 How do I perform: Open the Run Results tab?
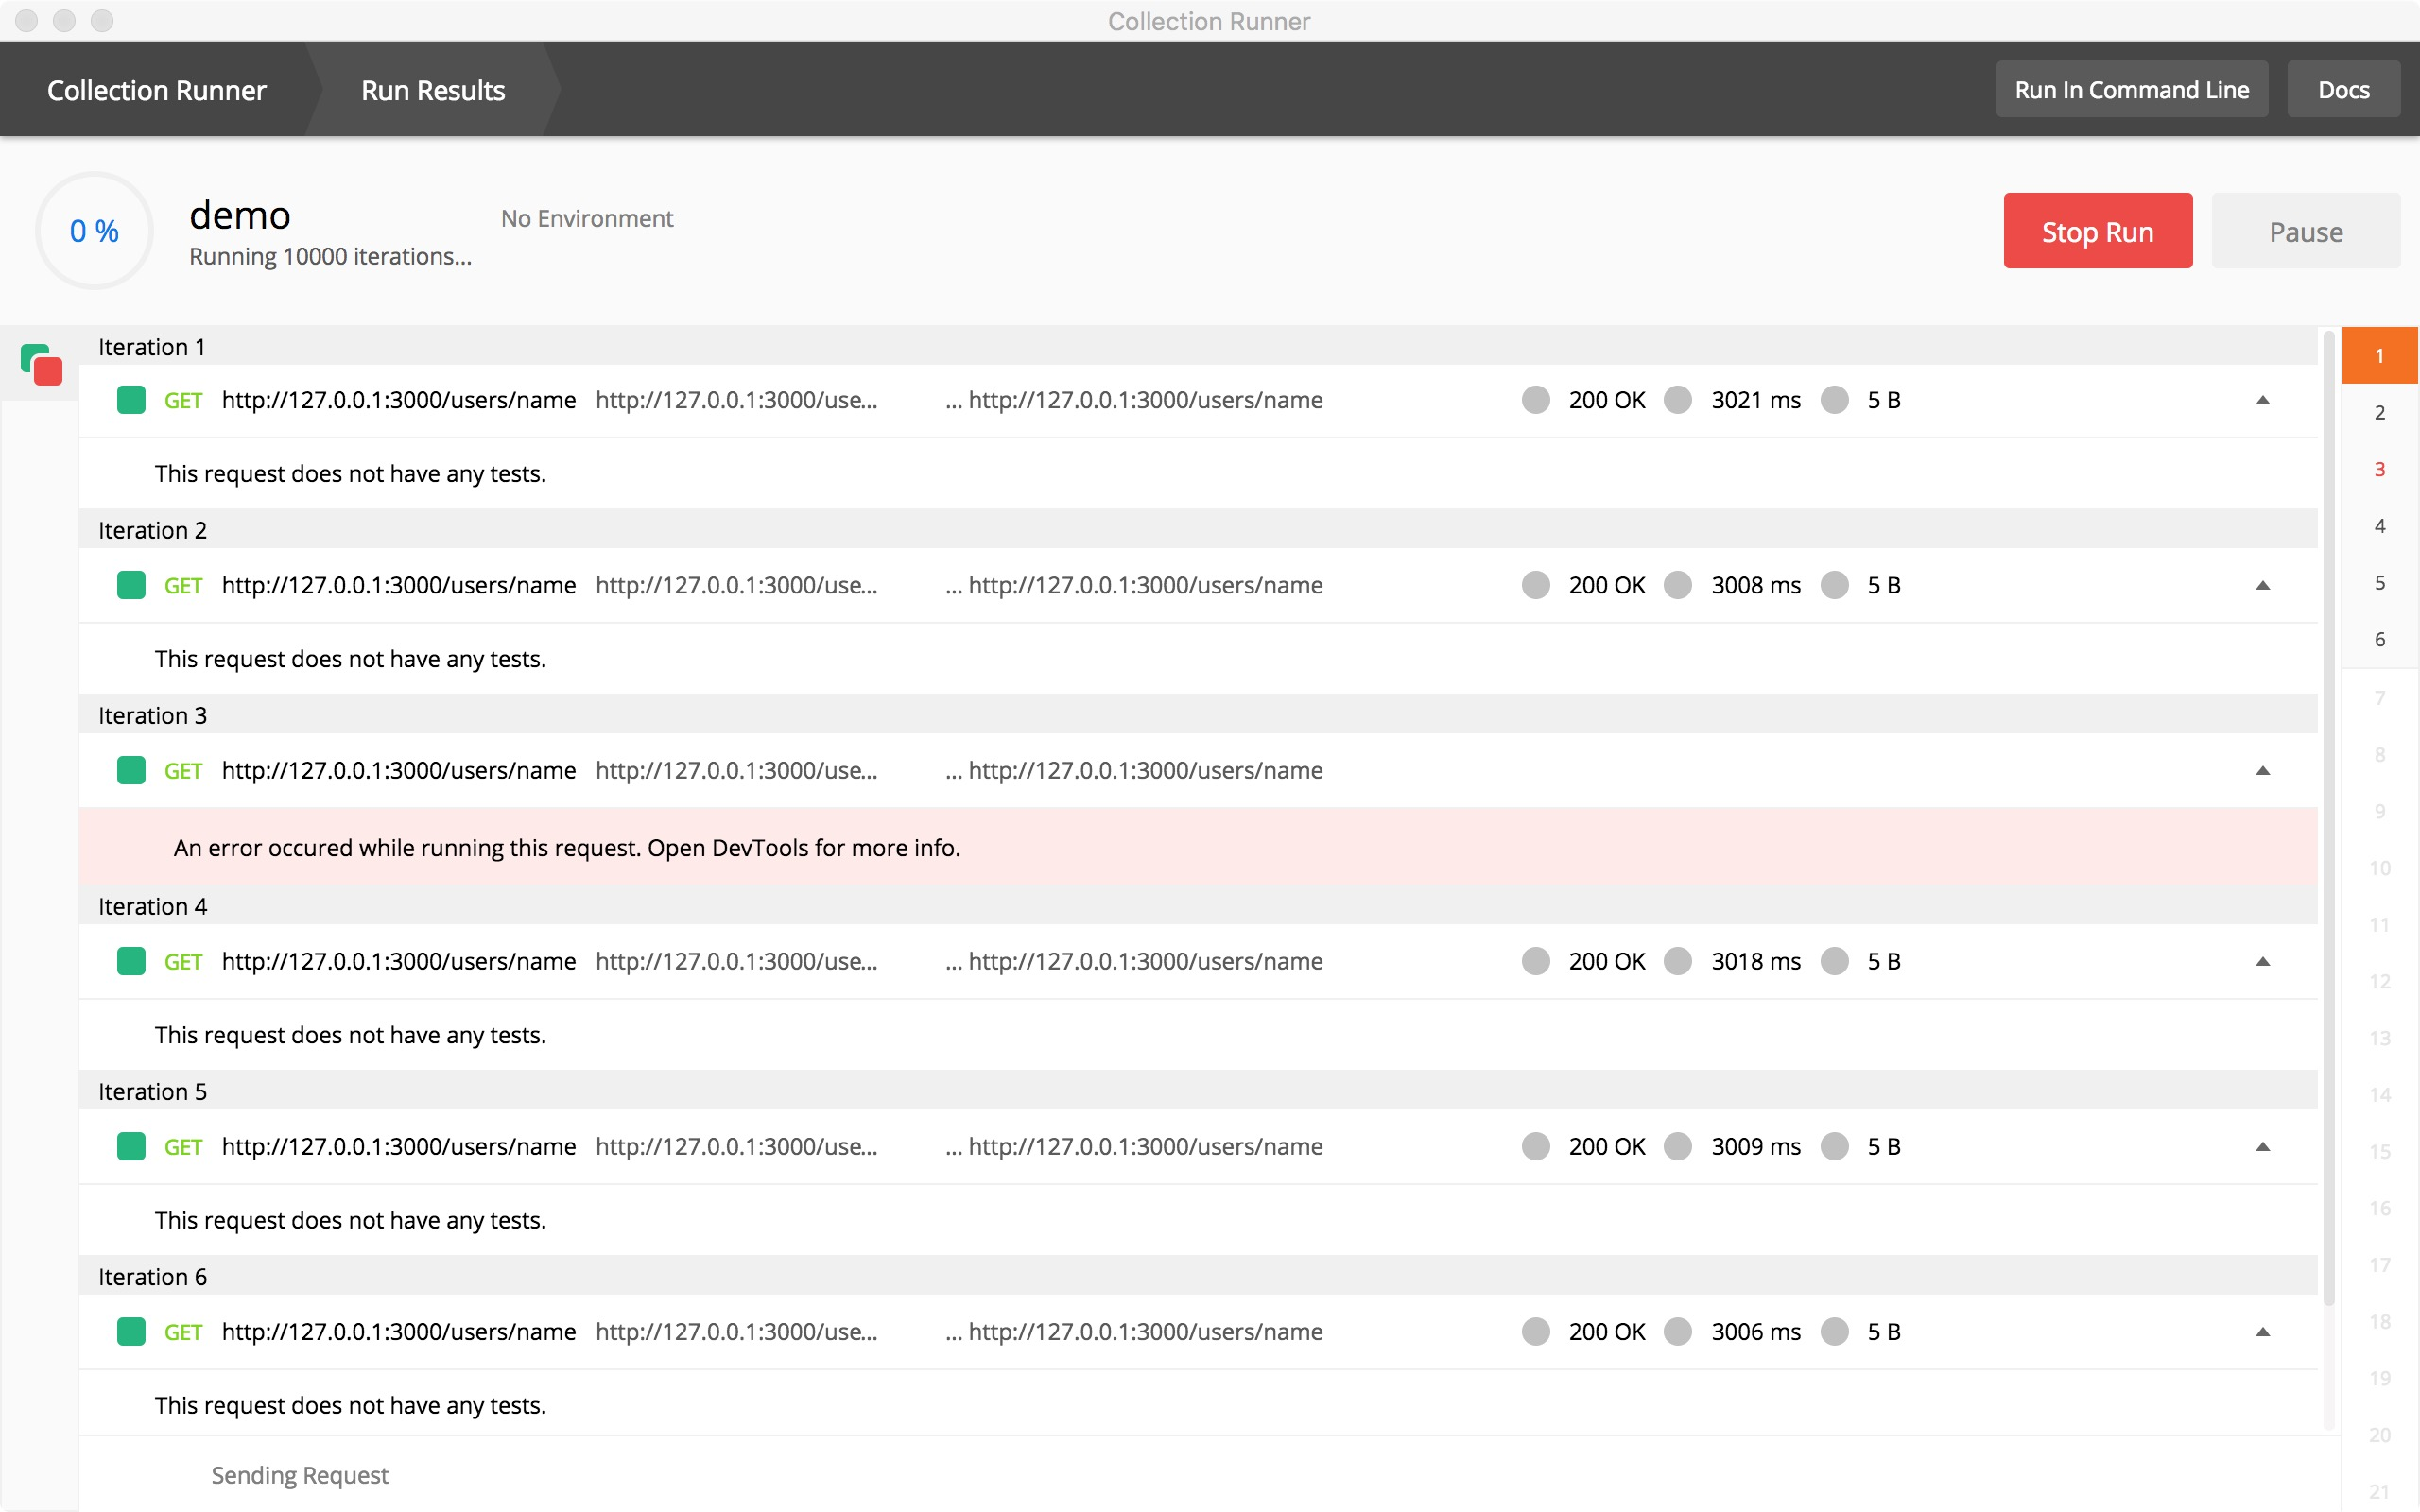click(433, 90)
